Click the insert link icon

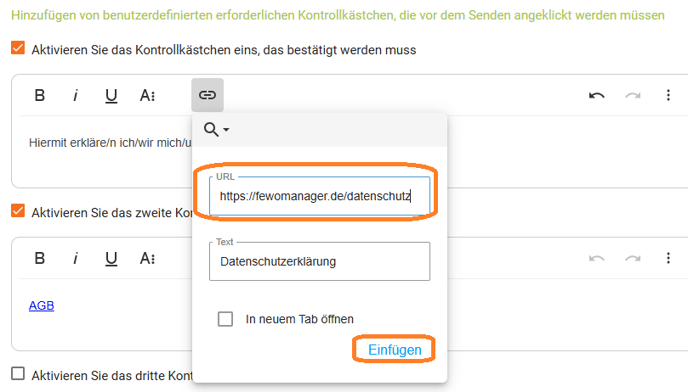click(x=208, y=95)
